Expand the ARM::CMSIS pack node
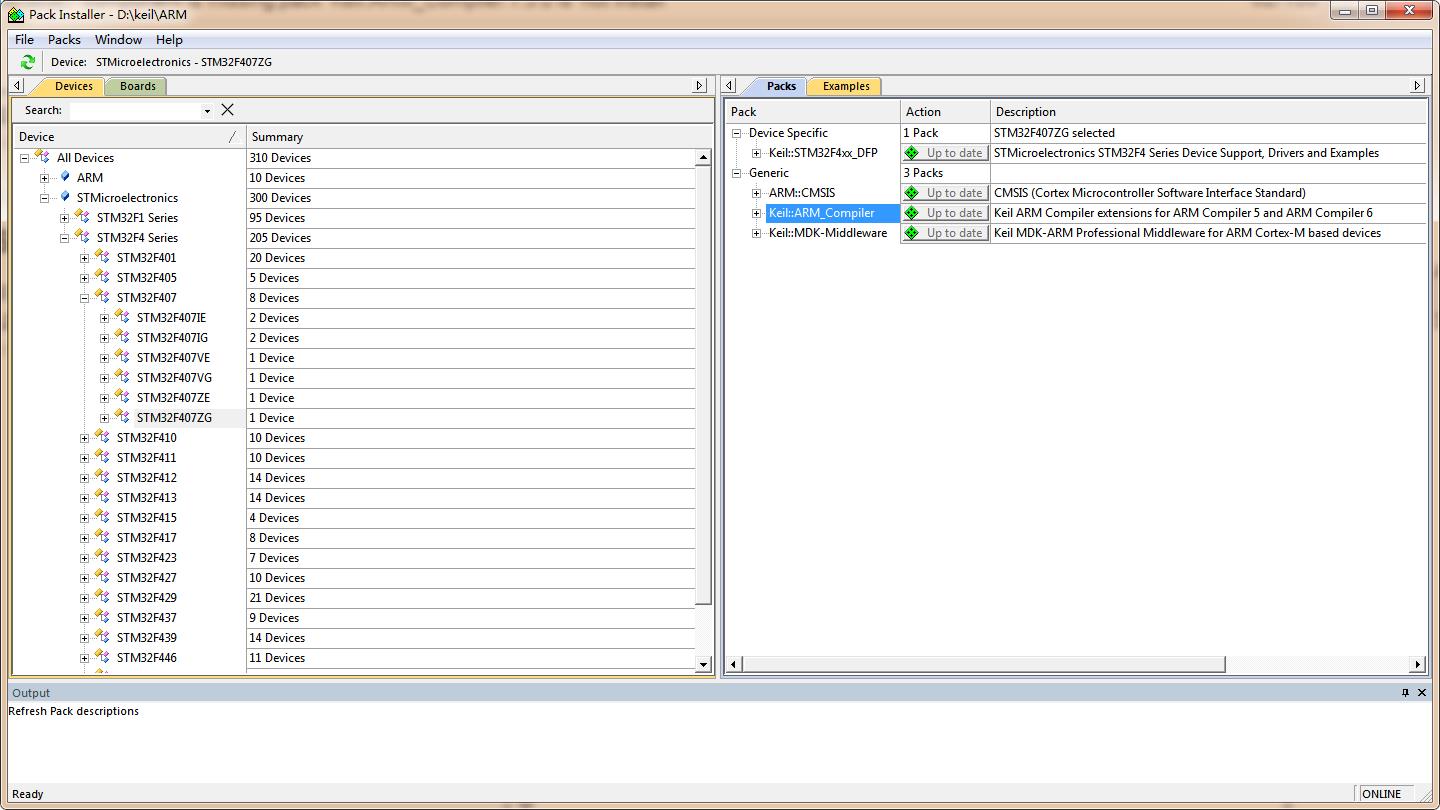This screenshot has width=1440, height=810. [756, 193]
